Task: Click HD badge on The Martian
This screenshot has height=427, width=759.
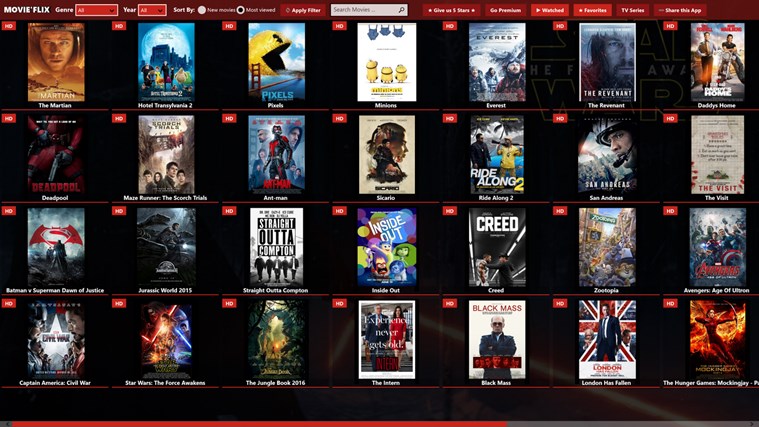Action: point(9,26)
